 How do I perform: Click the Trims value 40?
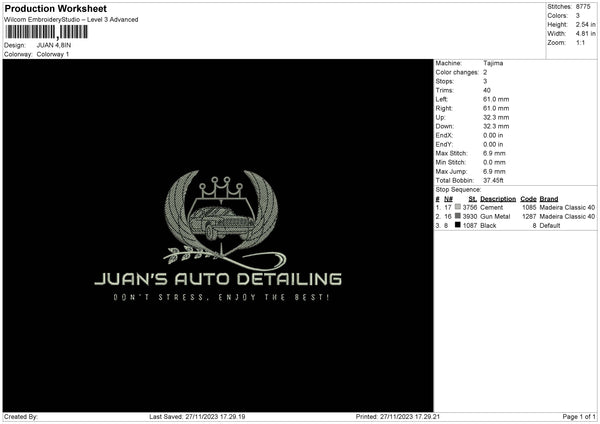(487, 90)
